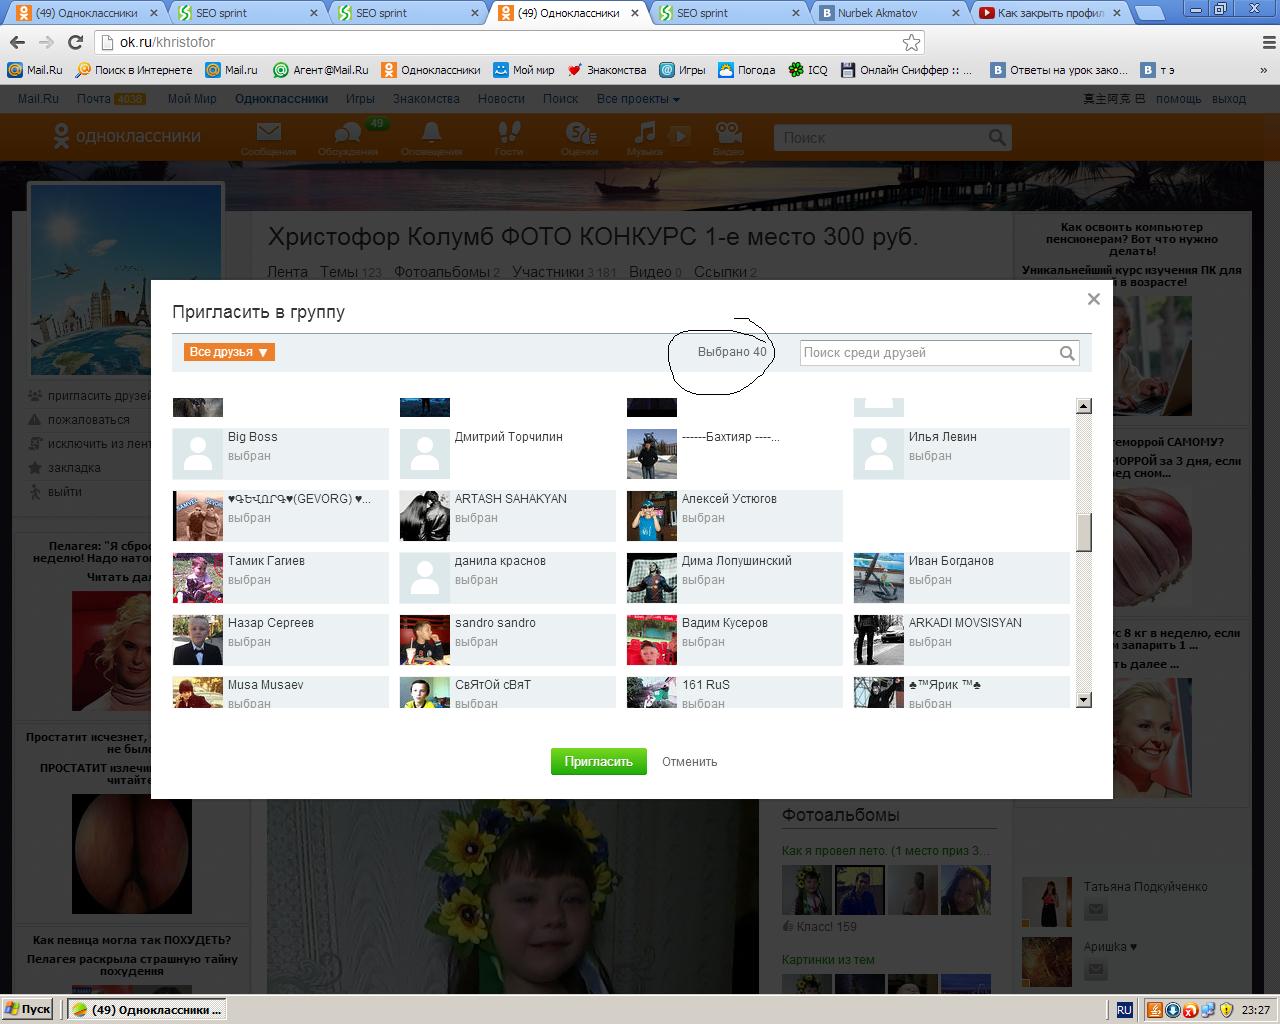The image size is (1280, 1024).
Task: Open Погода bookmark
Action: click(746, 70)
